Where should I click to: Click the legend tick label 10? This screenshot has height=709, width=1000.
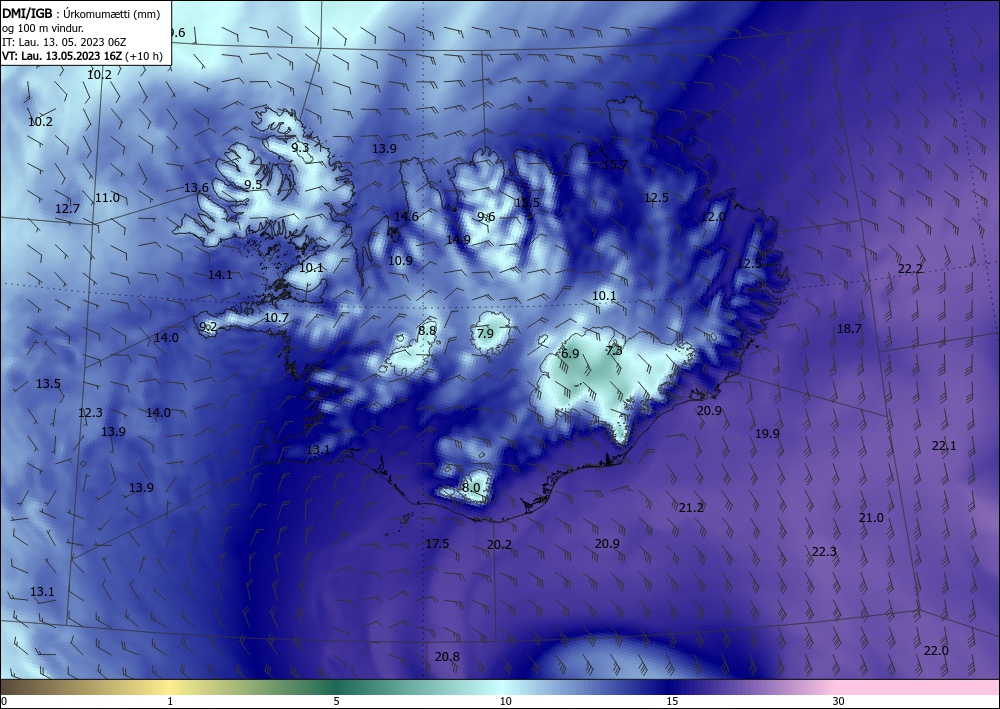[506, 702]
